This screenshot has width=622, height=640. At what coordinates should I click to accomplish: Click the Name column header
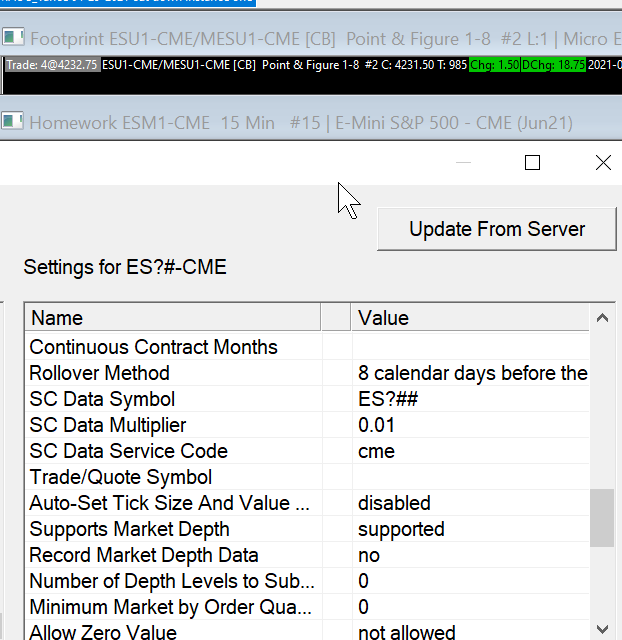pos(173,318)
